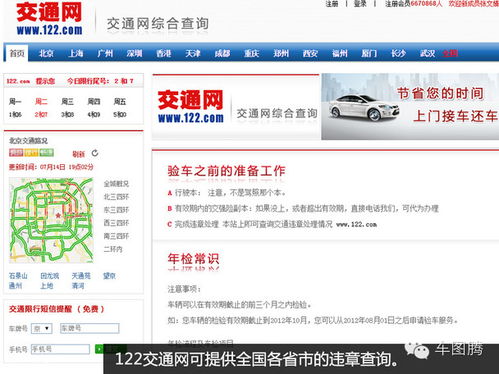Select 郑州 in the city navigation bar
Image resolution: width=499 pixels, height=374 pixels.
(281, 53)
